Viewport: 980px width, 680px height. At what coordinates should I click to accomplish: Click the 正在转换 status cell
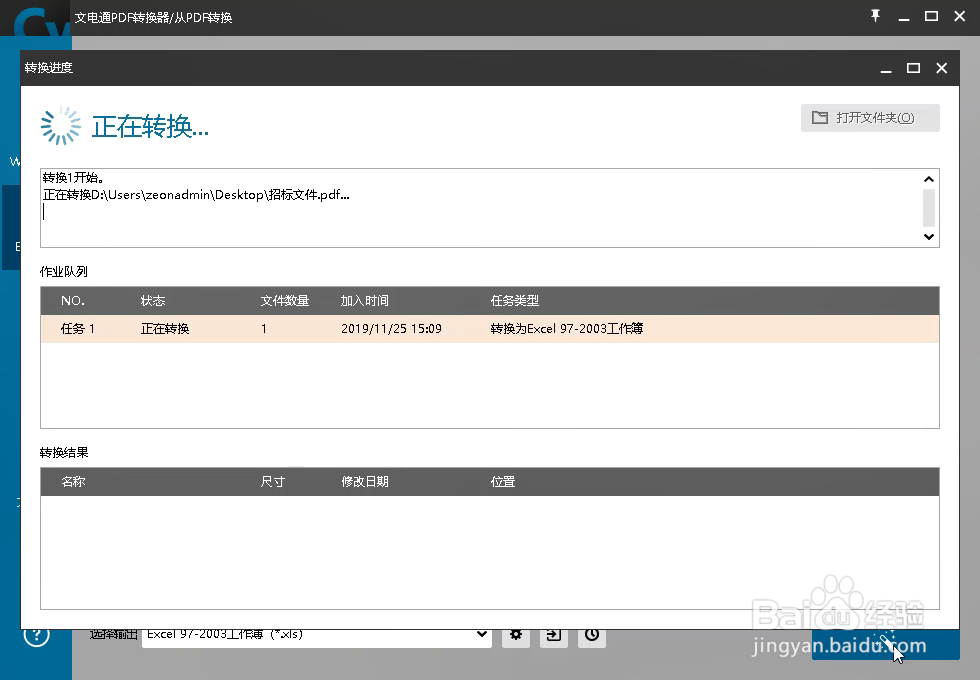(165, 329)
